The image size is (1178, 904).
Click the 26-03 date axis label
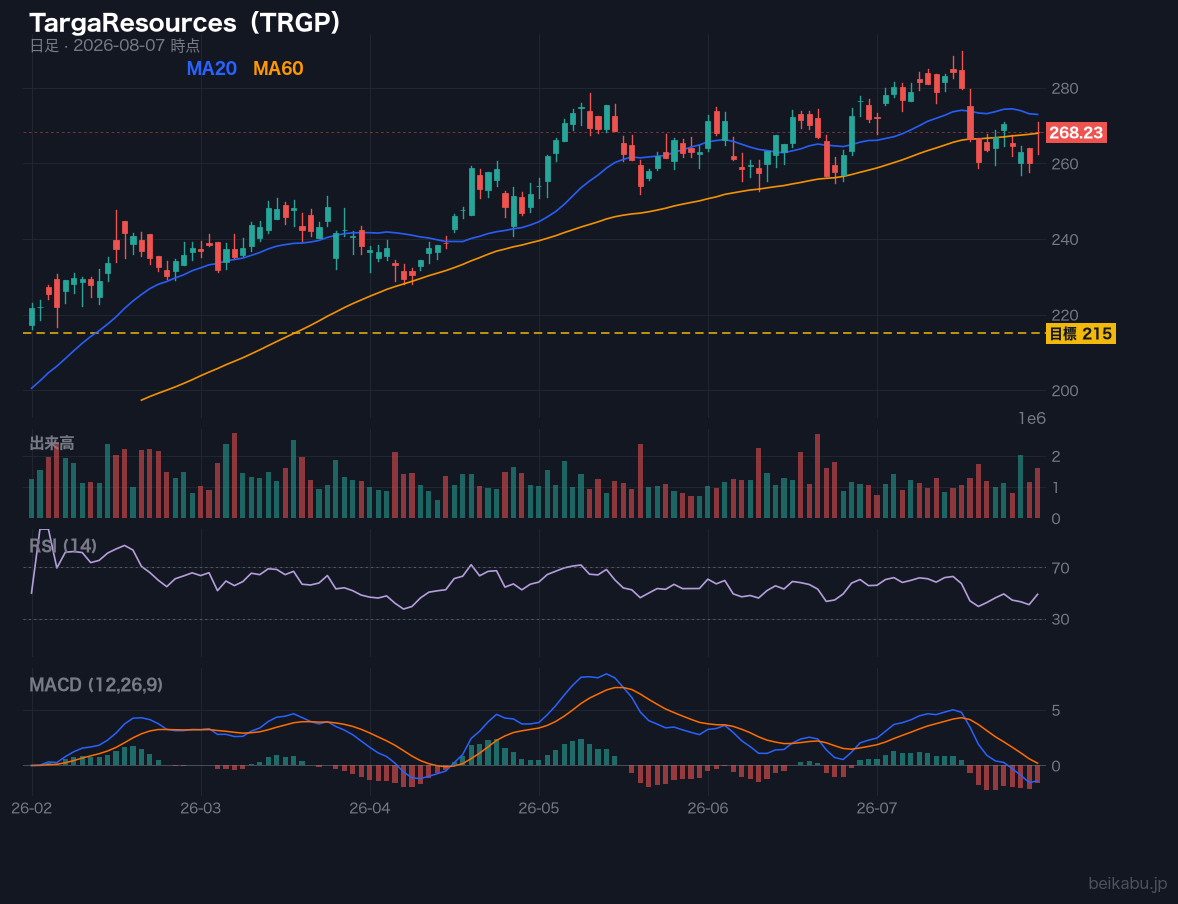201,809
